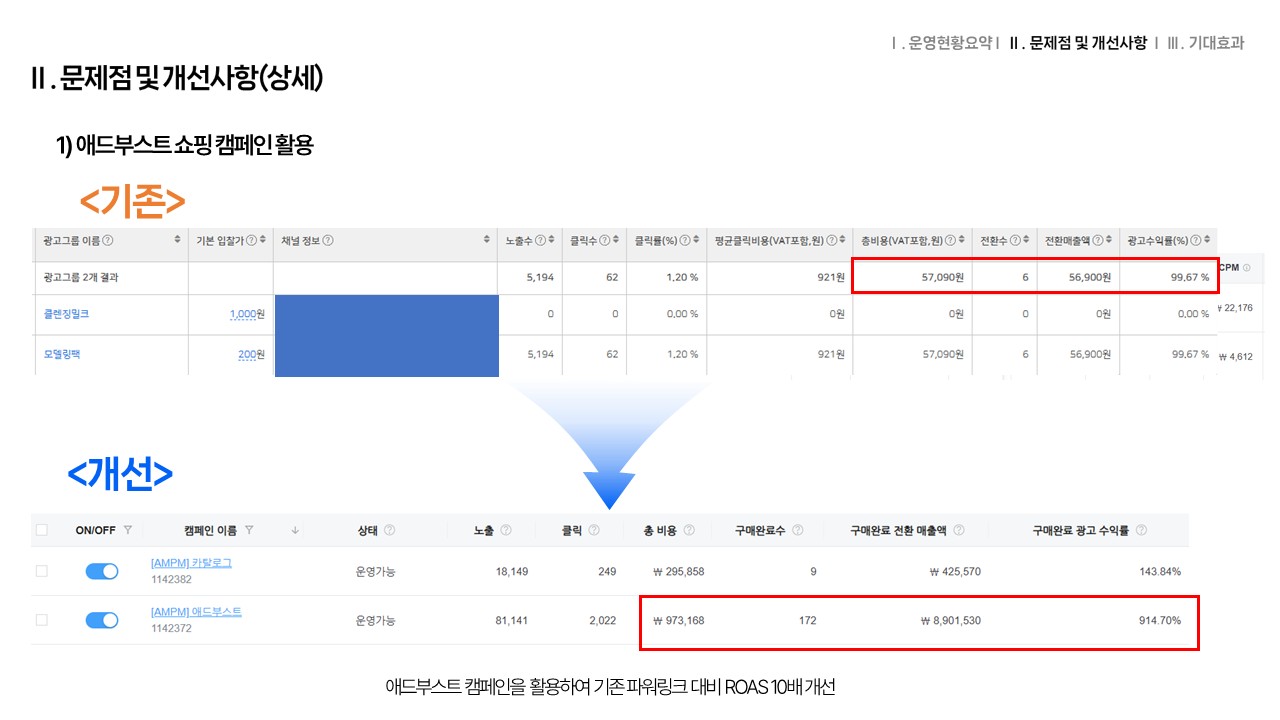Viewport: 1280px width, 720px height.
Task: Click help icon next to 광고그룹 이름 header
Action: (x=108, y=240)
